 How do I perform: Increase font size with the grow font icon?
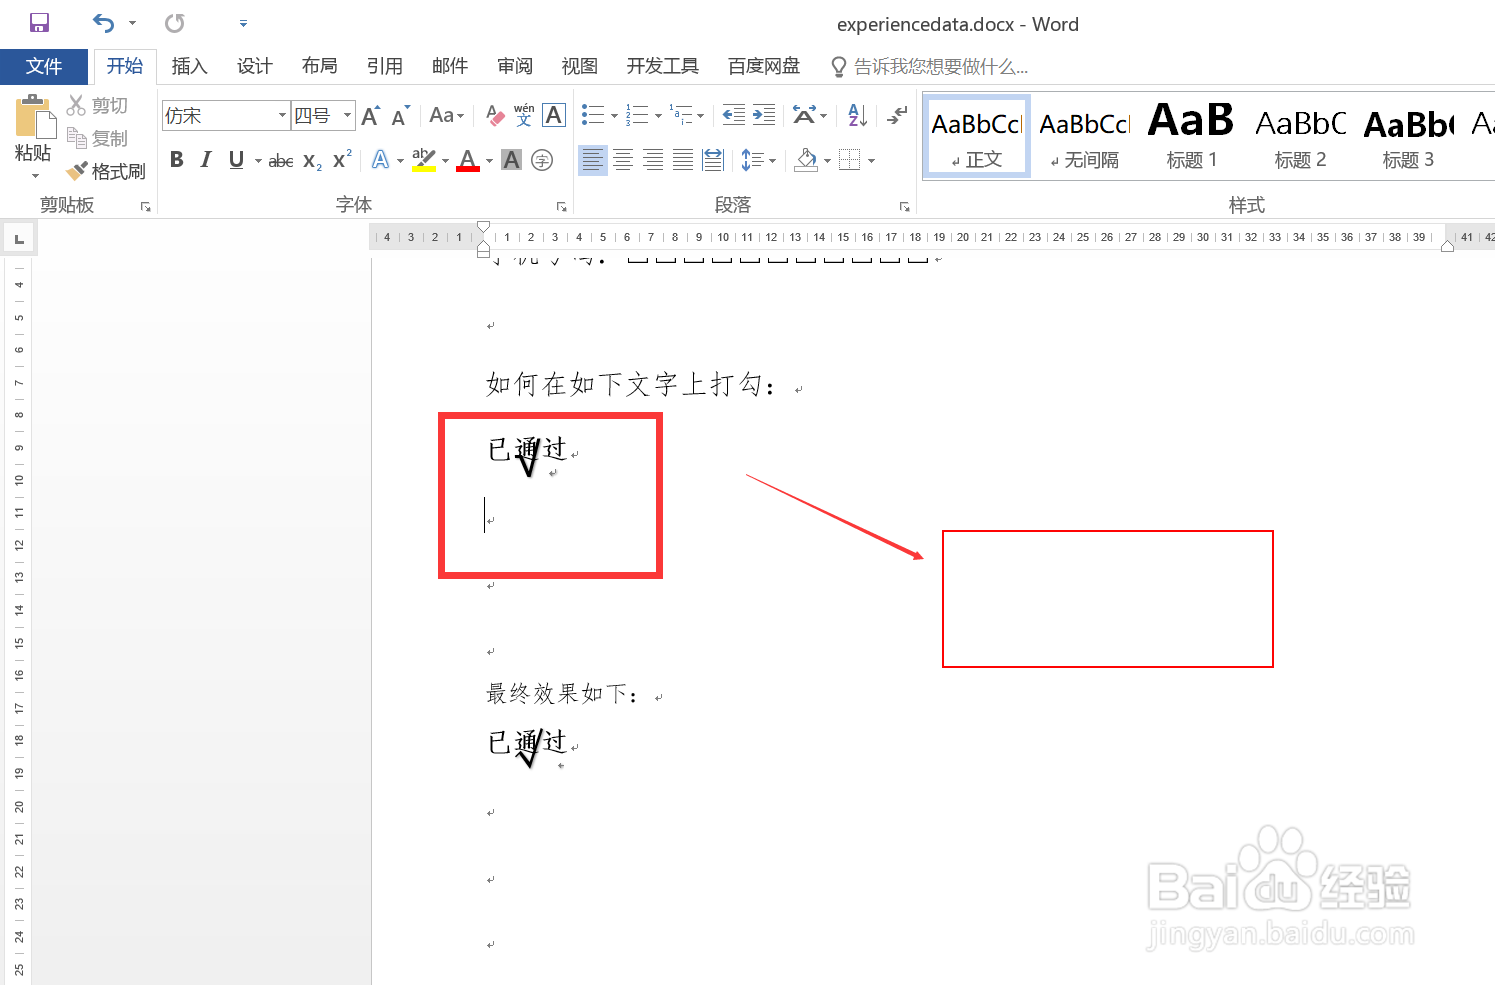pyautogui.click(x=370, y=116)
